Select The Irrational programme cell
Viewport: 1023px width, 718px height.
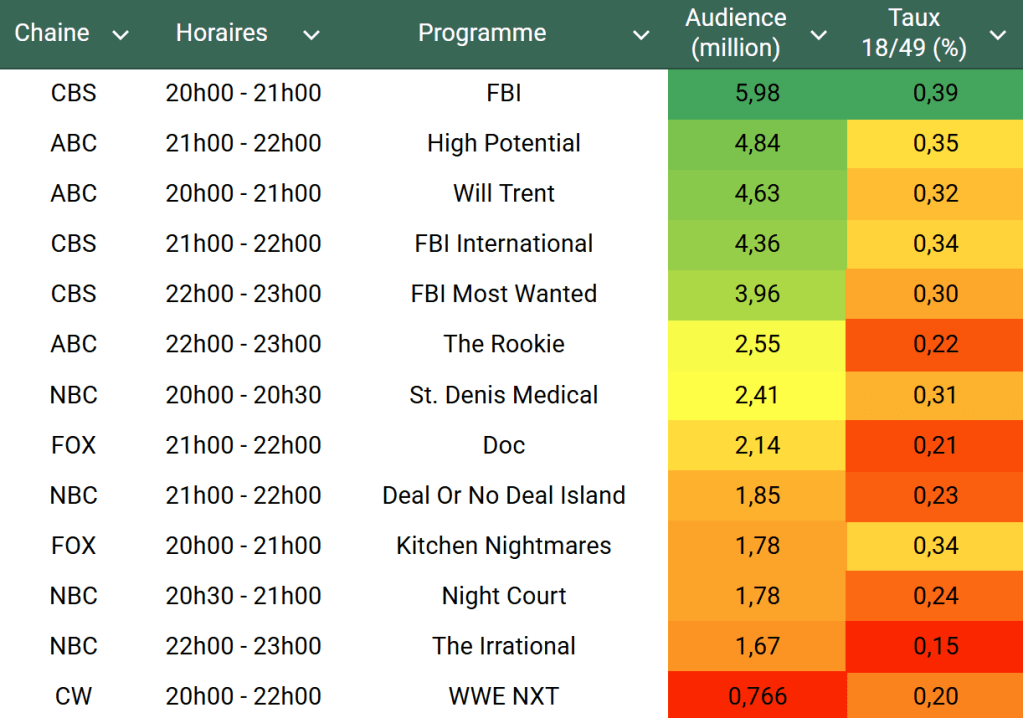503,646
